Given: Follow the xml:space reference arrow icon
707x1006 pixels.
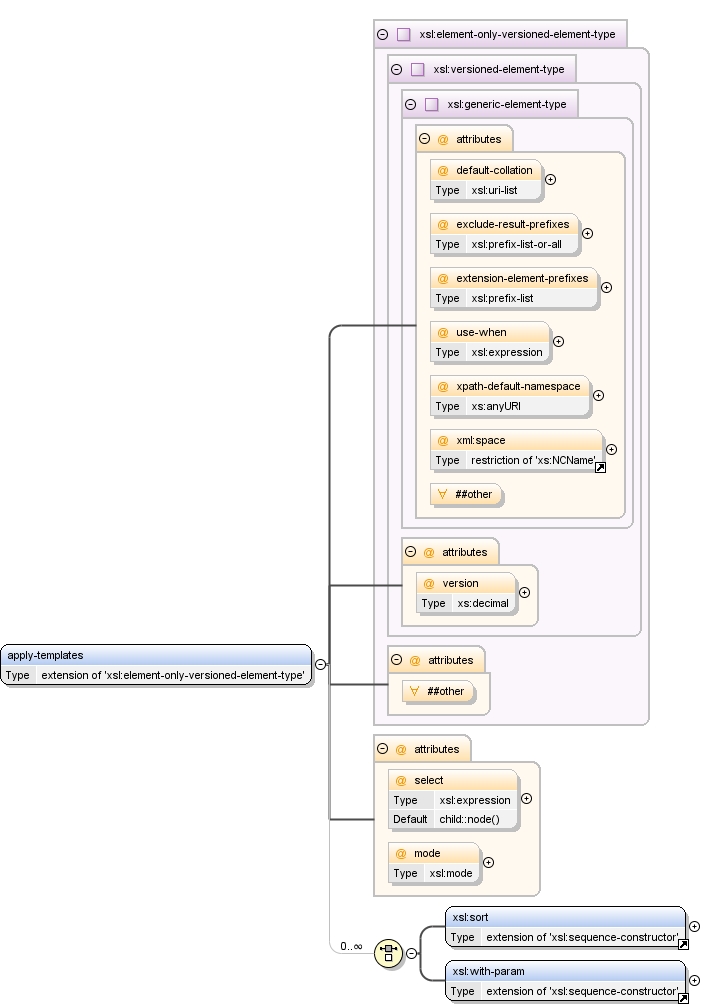Looking at the screenshot, I should 601,468.
